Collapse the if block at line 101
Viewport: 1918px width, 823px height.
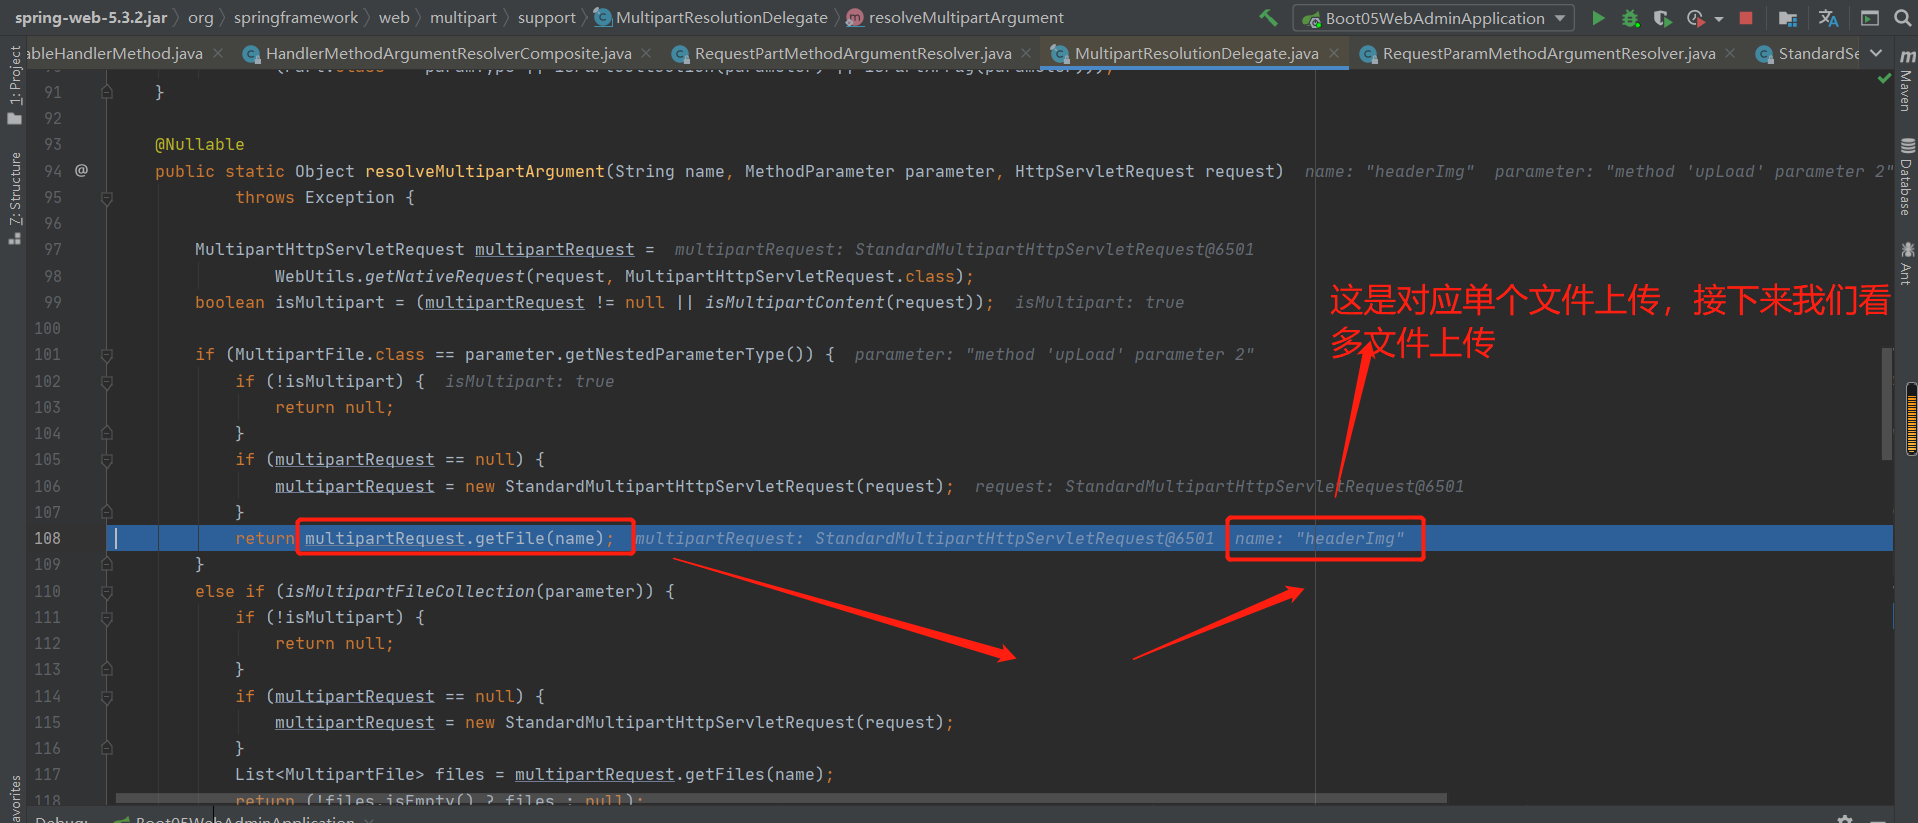pos(107,355)
